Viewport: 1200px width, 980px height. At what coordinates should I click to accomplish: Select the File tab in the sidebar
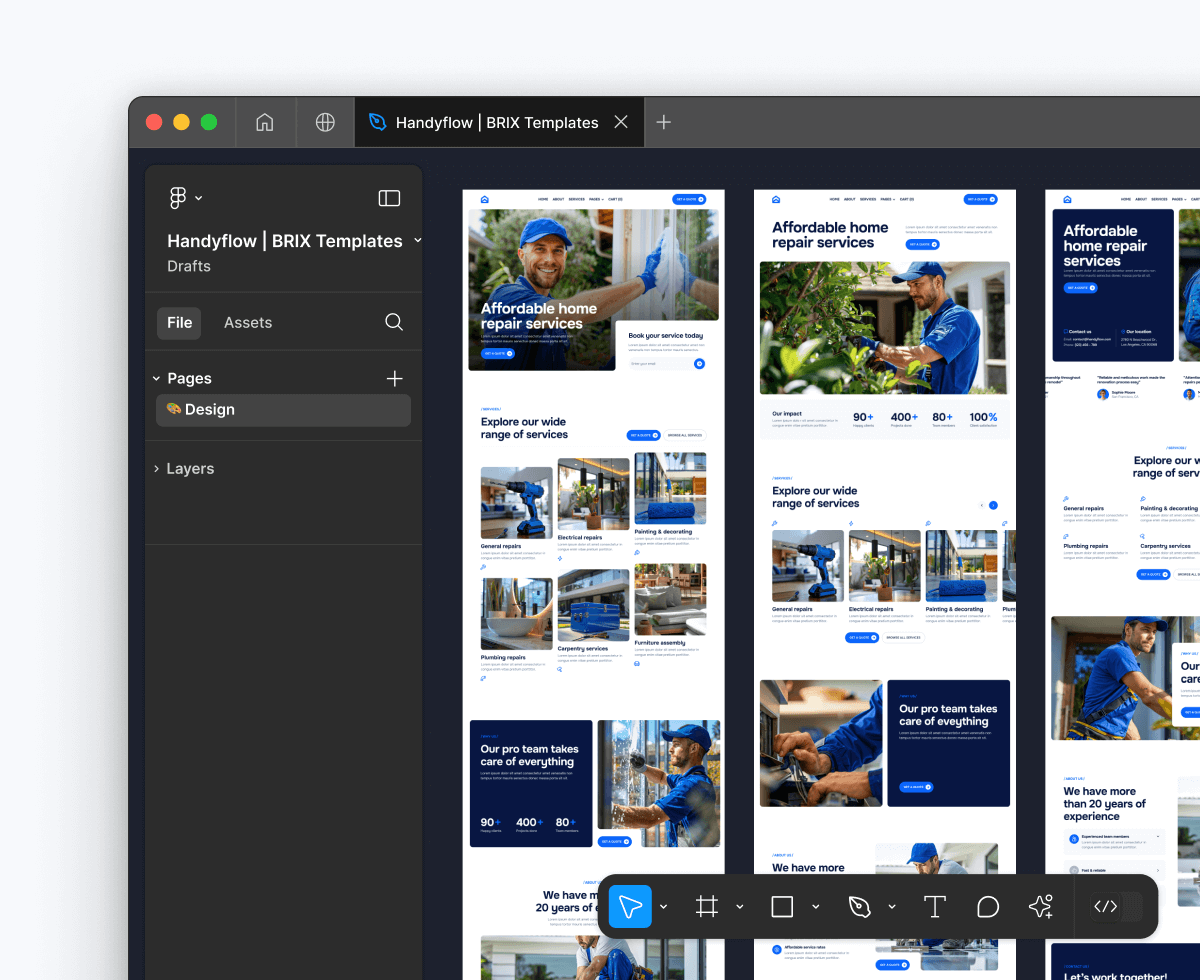click(x=179, y=322)
